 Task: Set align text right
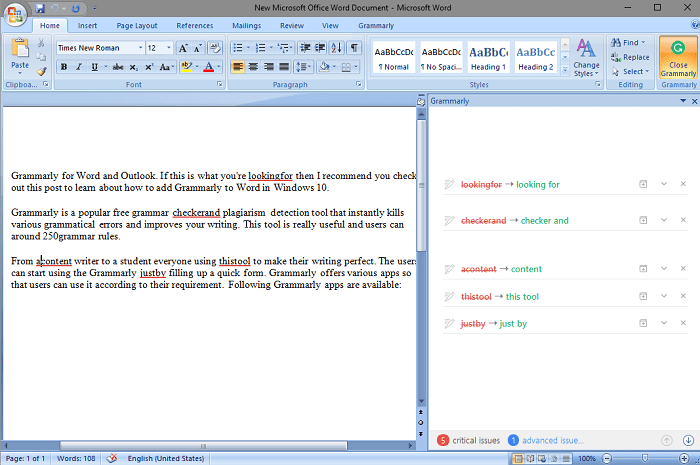(x=268, y=67)
